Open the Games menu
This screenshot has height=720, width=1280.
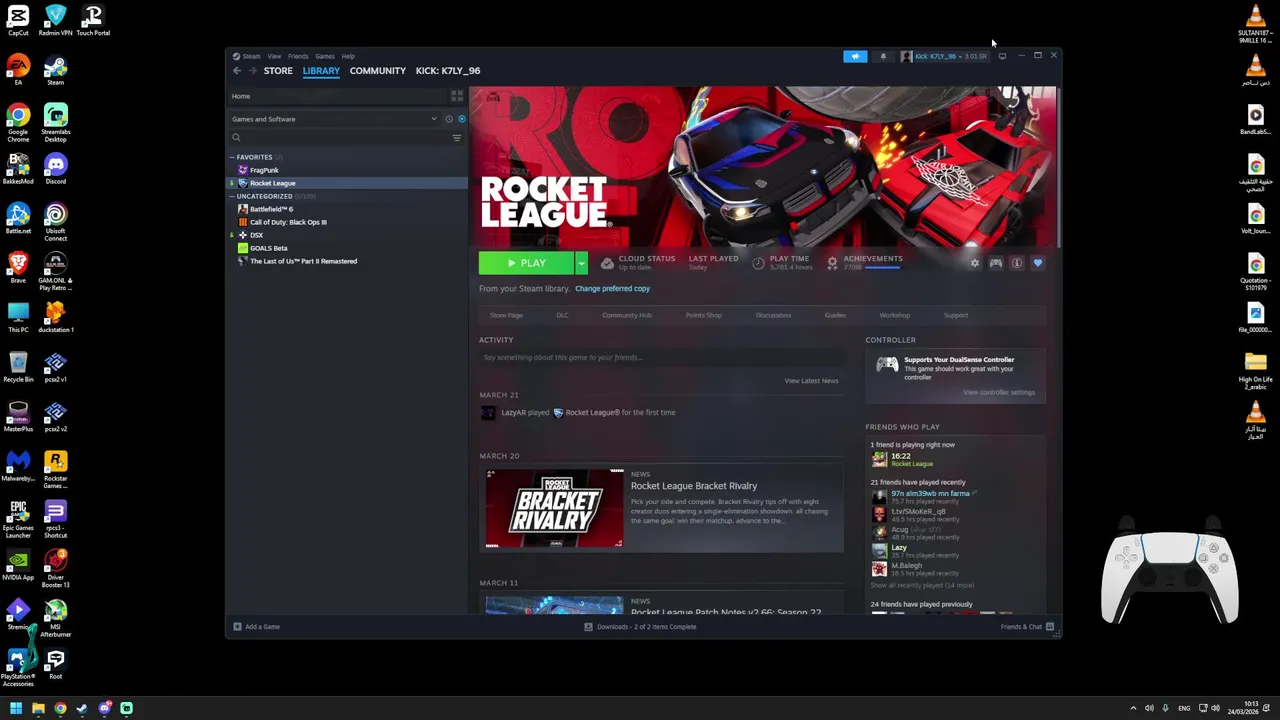pos(325,56)
